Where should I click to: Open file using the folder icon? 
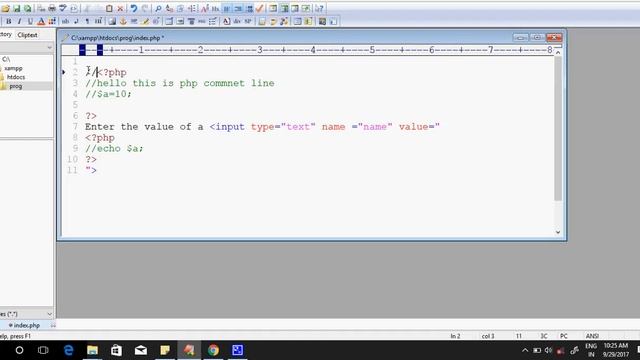pos(5,8)
